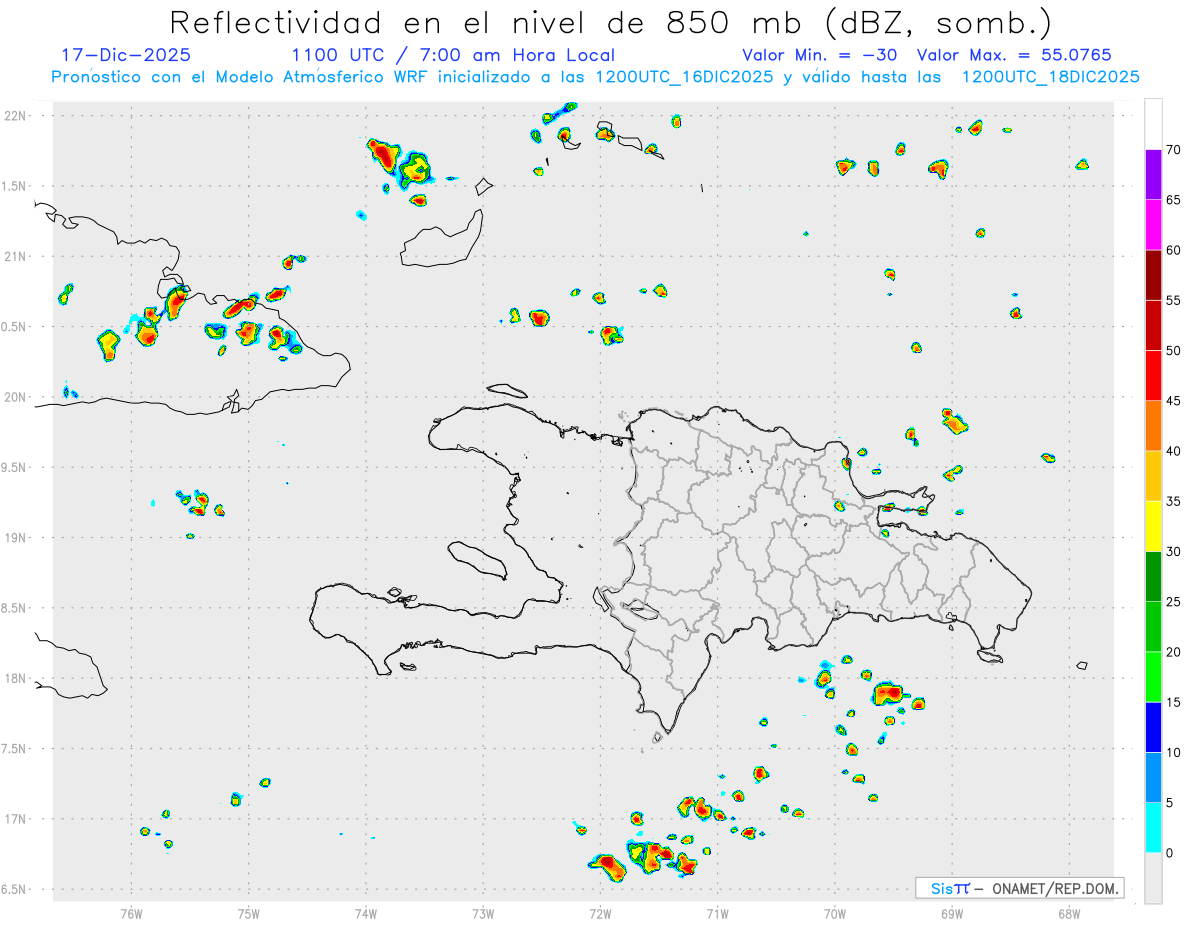The image size is (1200, 927).
Task: Select the dark red 50–55 dBZ colorbar segment
Action: (1153, 326)
